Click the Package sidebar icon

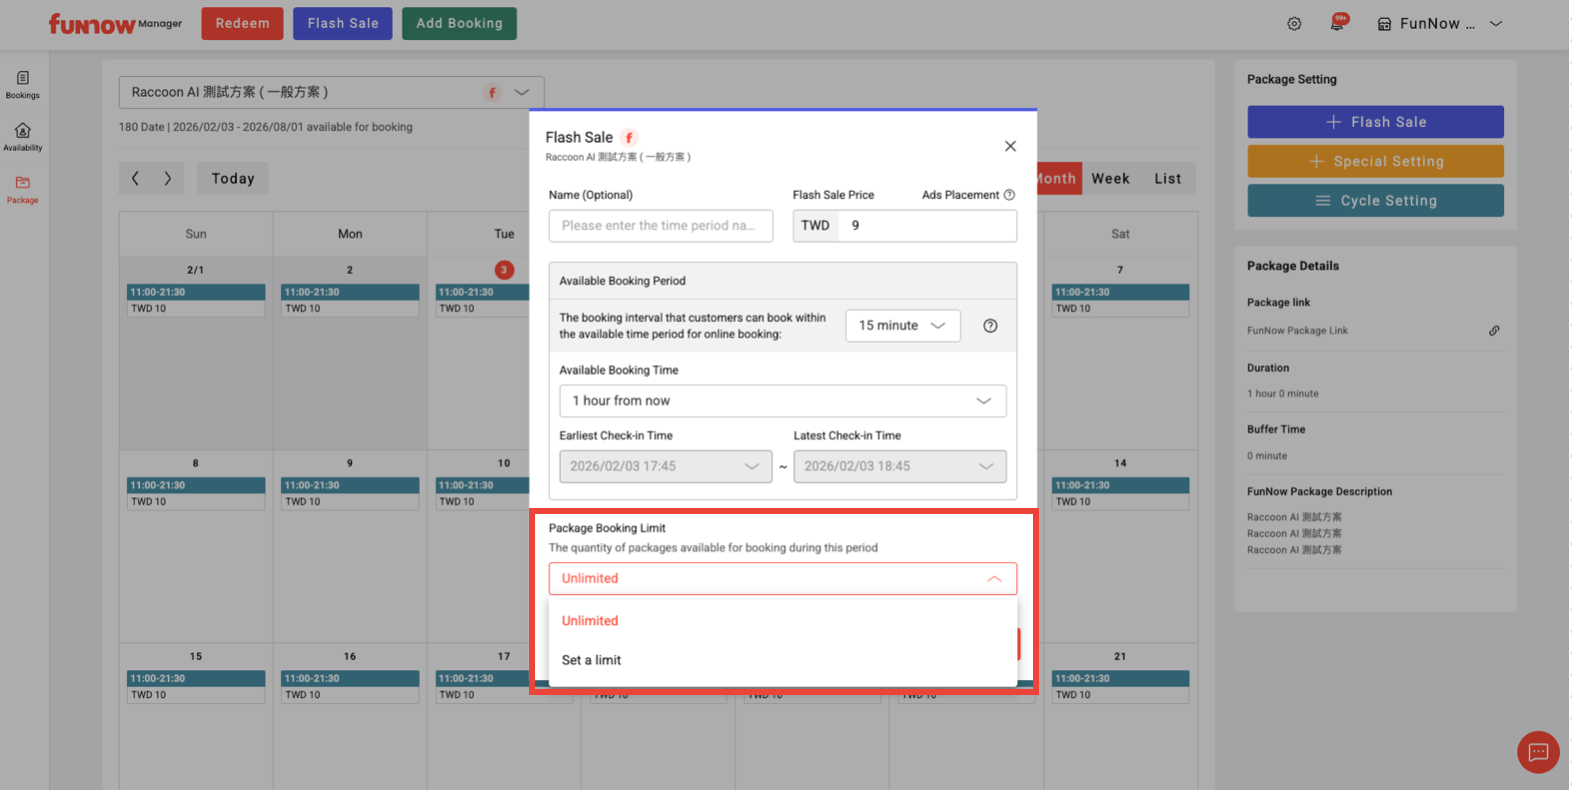pyautogui.click(x=22, y=188)
